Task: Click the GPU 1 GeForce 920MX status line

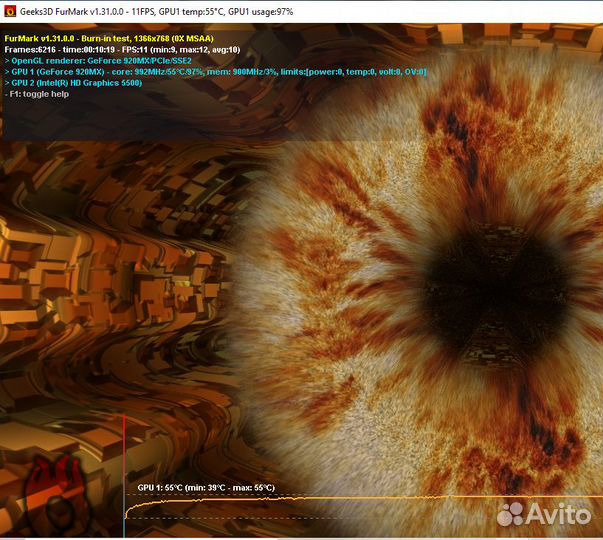Action: 215,72
